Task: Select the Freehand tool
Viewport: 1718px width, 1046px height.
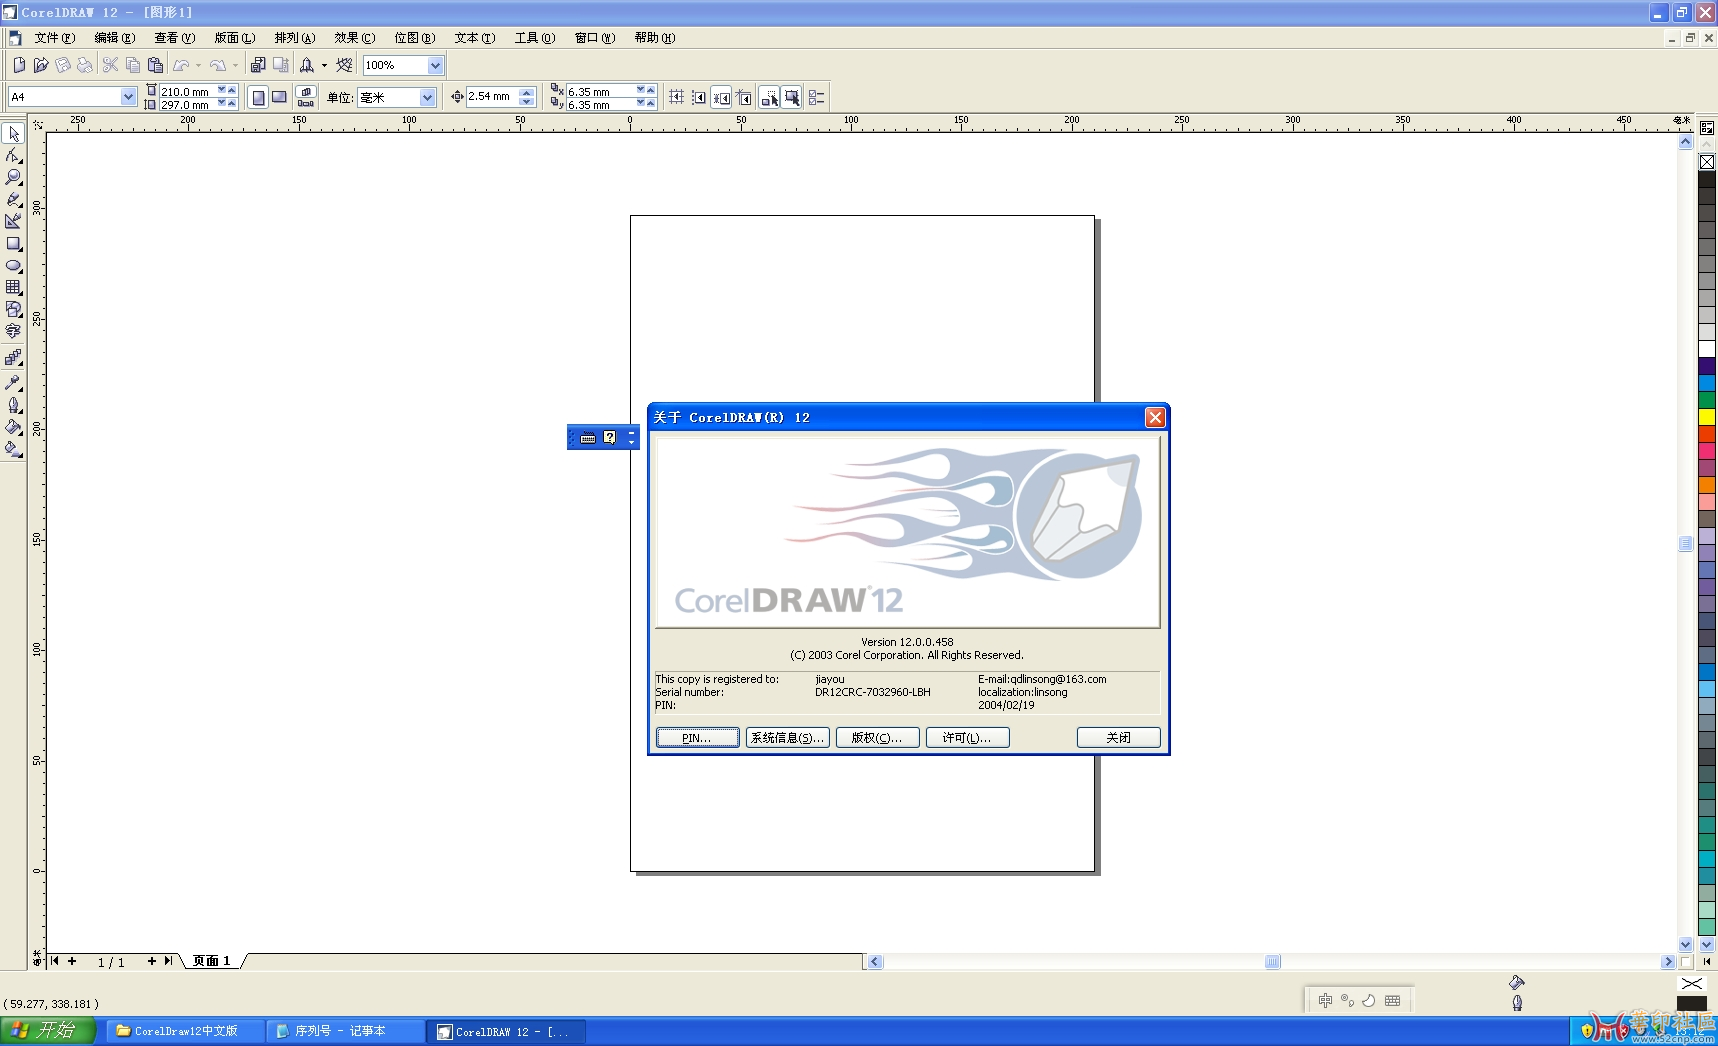Action: [13, 200]
